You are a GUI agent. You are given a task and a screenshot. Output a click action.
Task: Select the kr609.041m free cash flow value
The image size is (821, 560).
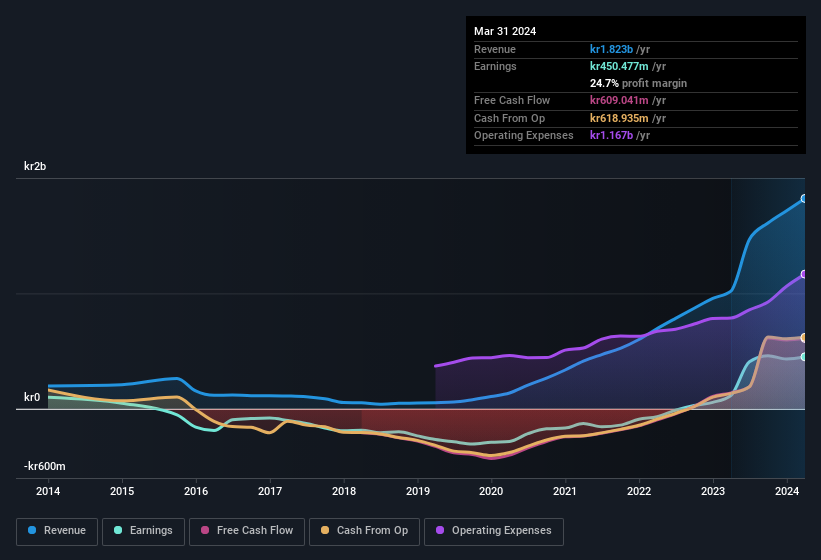click(619, 100)
